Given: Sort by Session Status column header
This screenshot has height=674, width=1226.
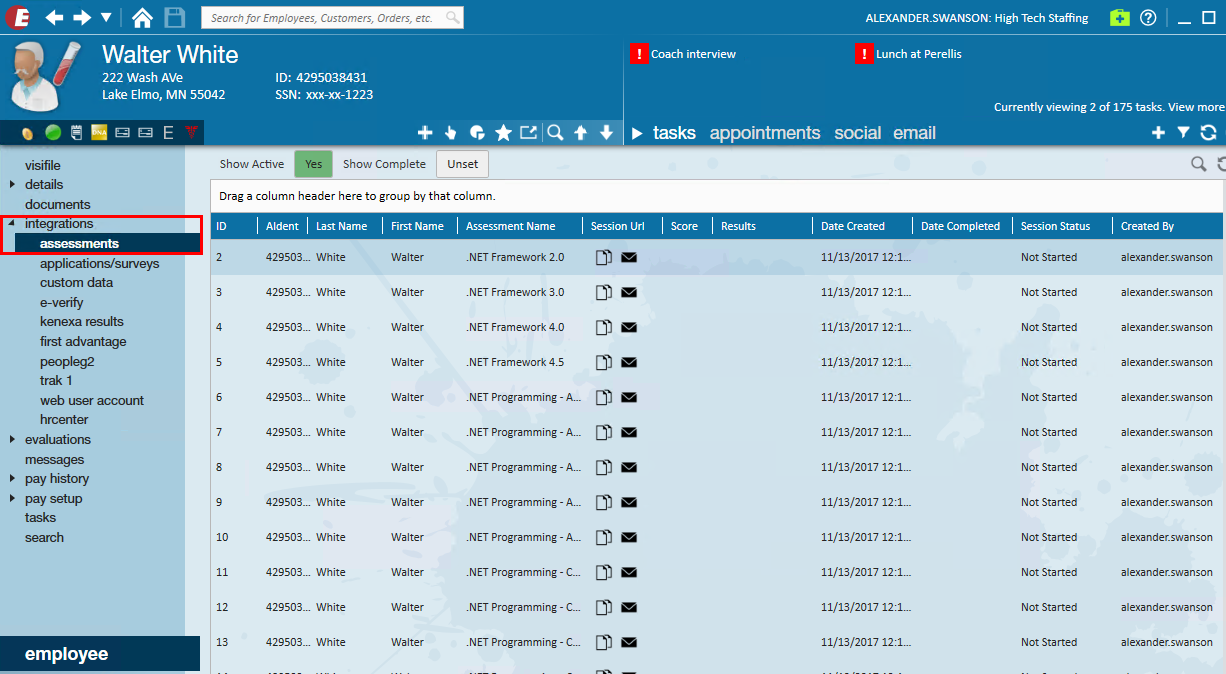Looking at the screenshot, I should (x=1062, y=226).
